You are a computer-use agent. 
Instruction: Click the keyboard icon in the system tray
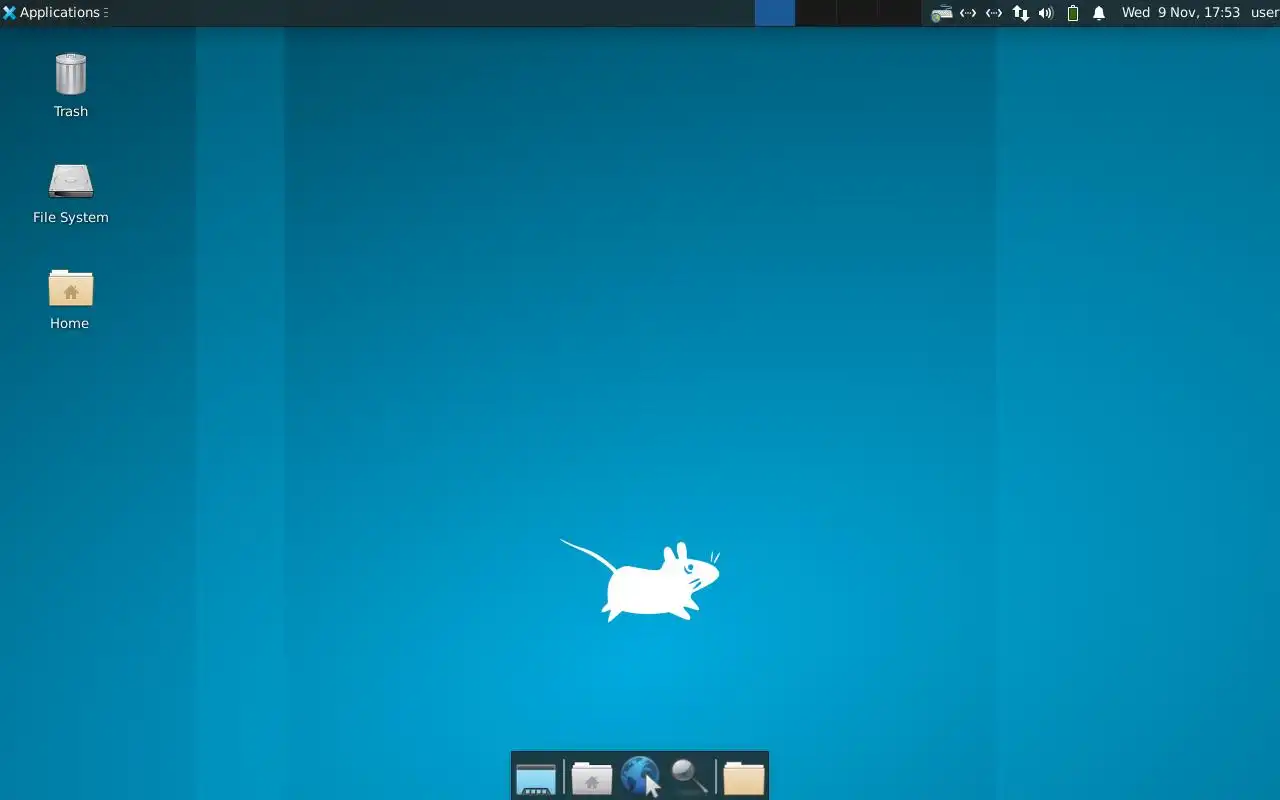tap(941, 13)
